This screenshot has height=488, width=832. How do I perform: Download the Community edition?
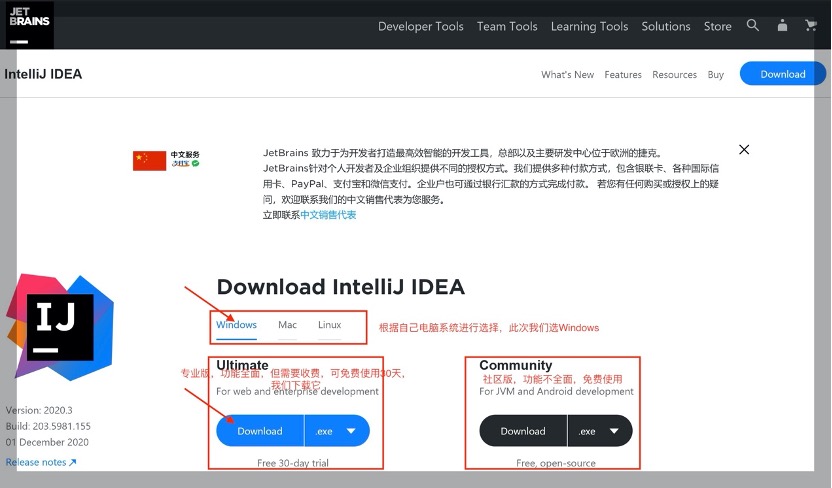pyautogui.click(x=523, y=431)
